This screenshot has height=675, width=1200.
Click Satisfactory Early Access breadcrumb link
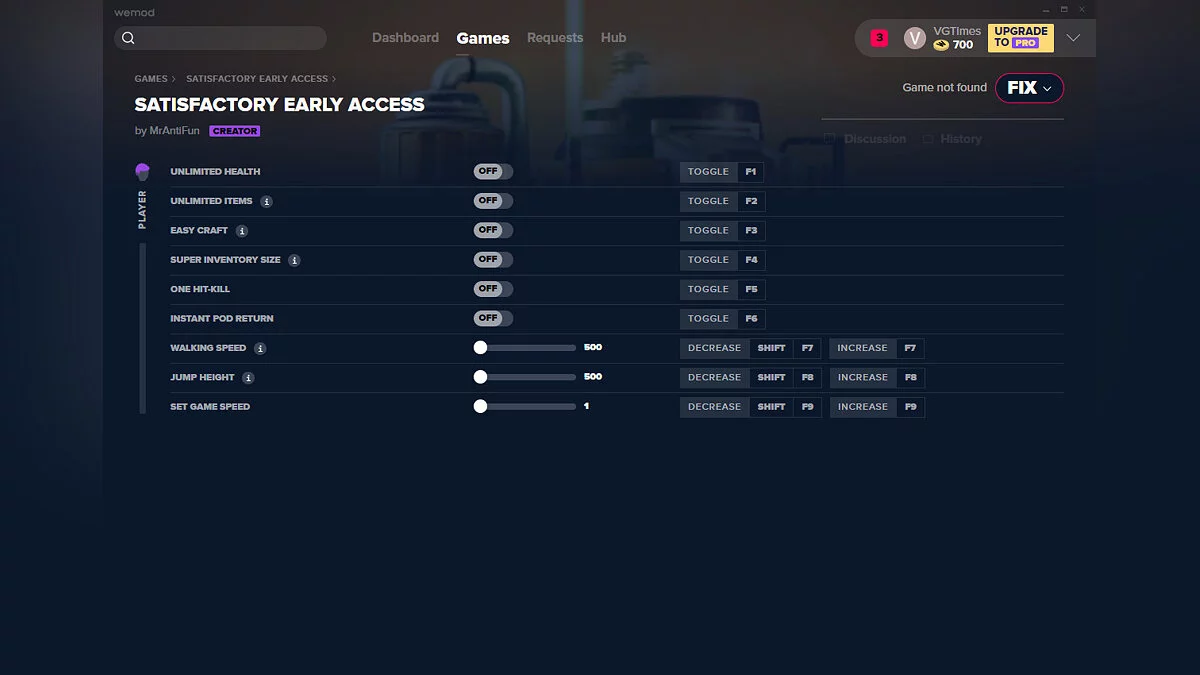[257, 79]
